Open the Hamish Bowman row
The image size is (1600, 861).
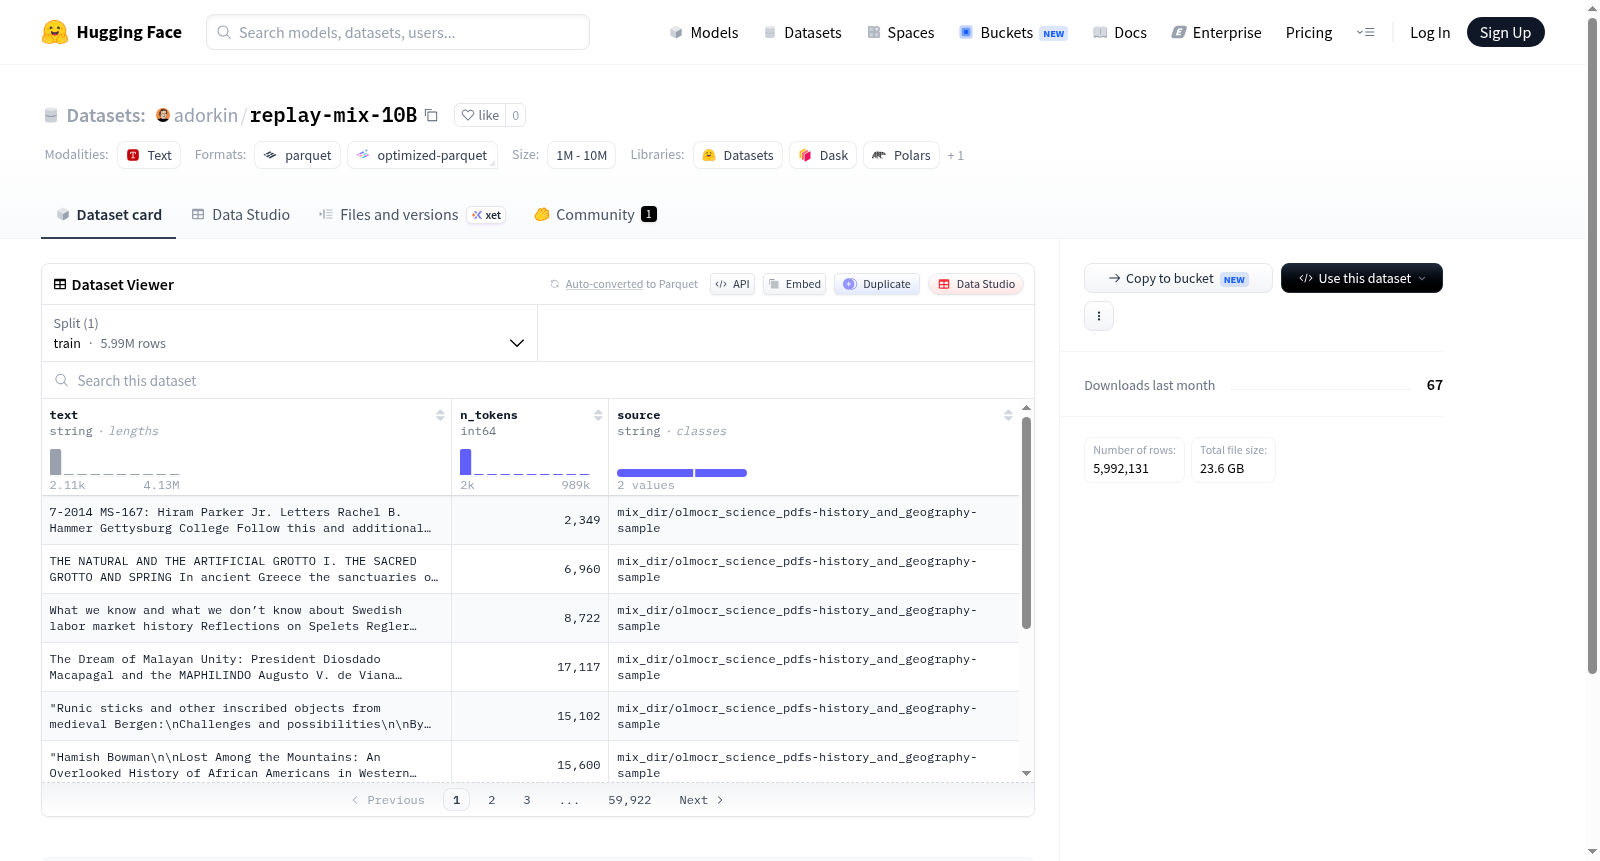pyautogui.click(x=530, y=762)
